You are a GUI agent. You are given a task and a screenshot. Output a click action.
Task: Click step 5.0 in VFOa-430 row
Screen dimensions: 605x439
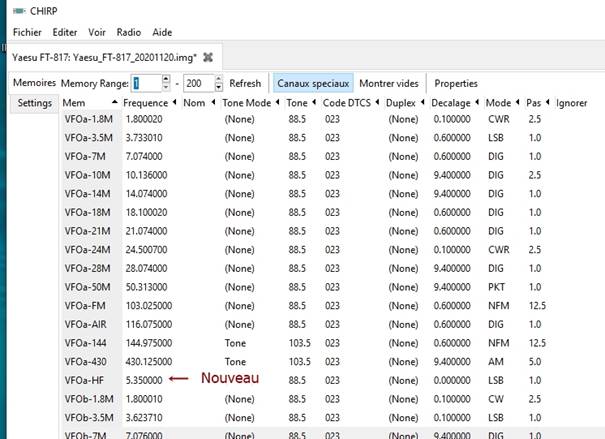(x=535, y=362)
